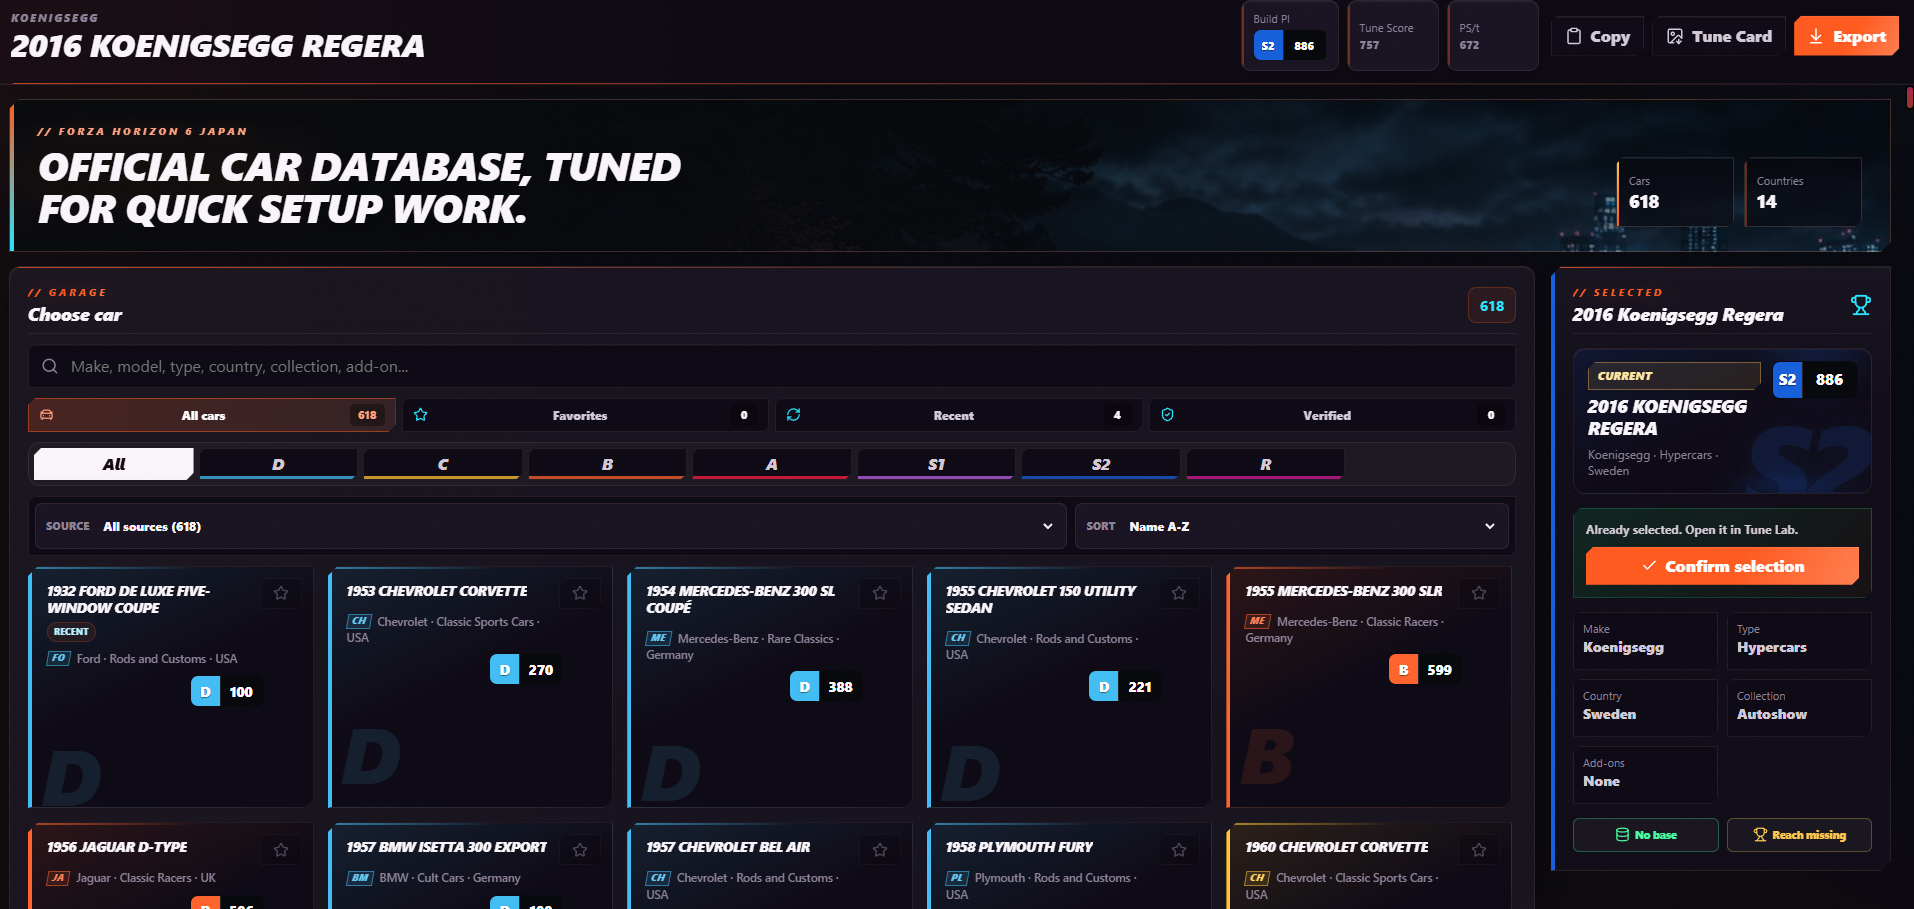Click the CH badge on 1955 Chevrolet 150 Utility Sedan

[958, 638]
